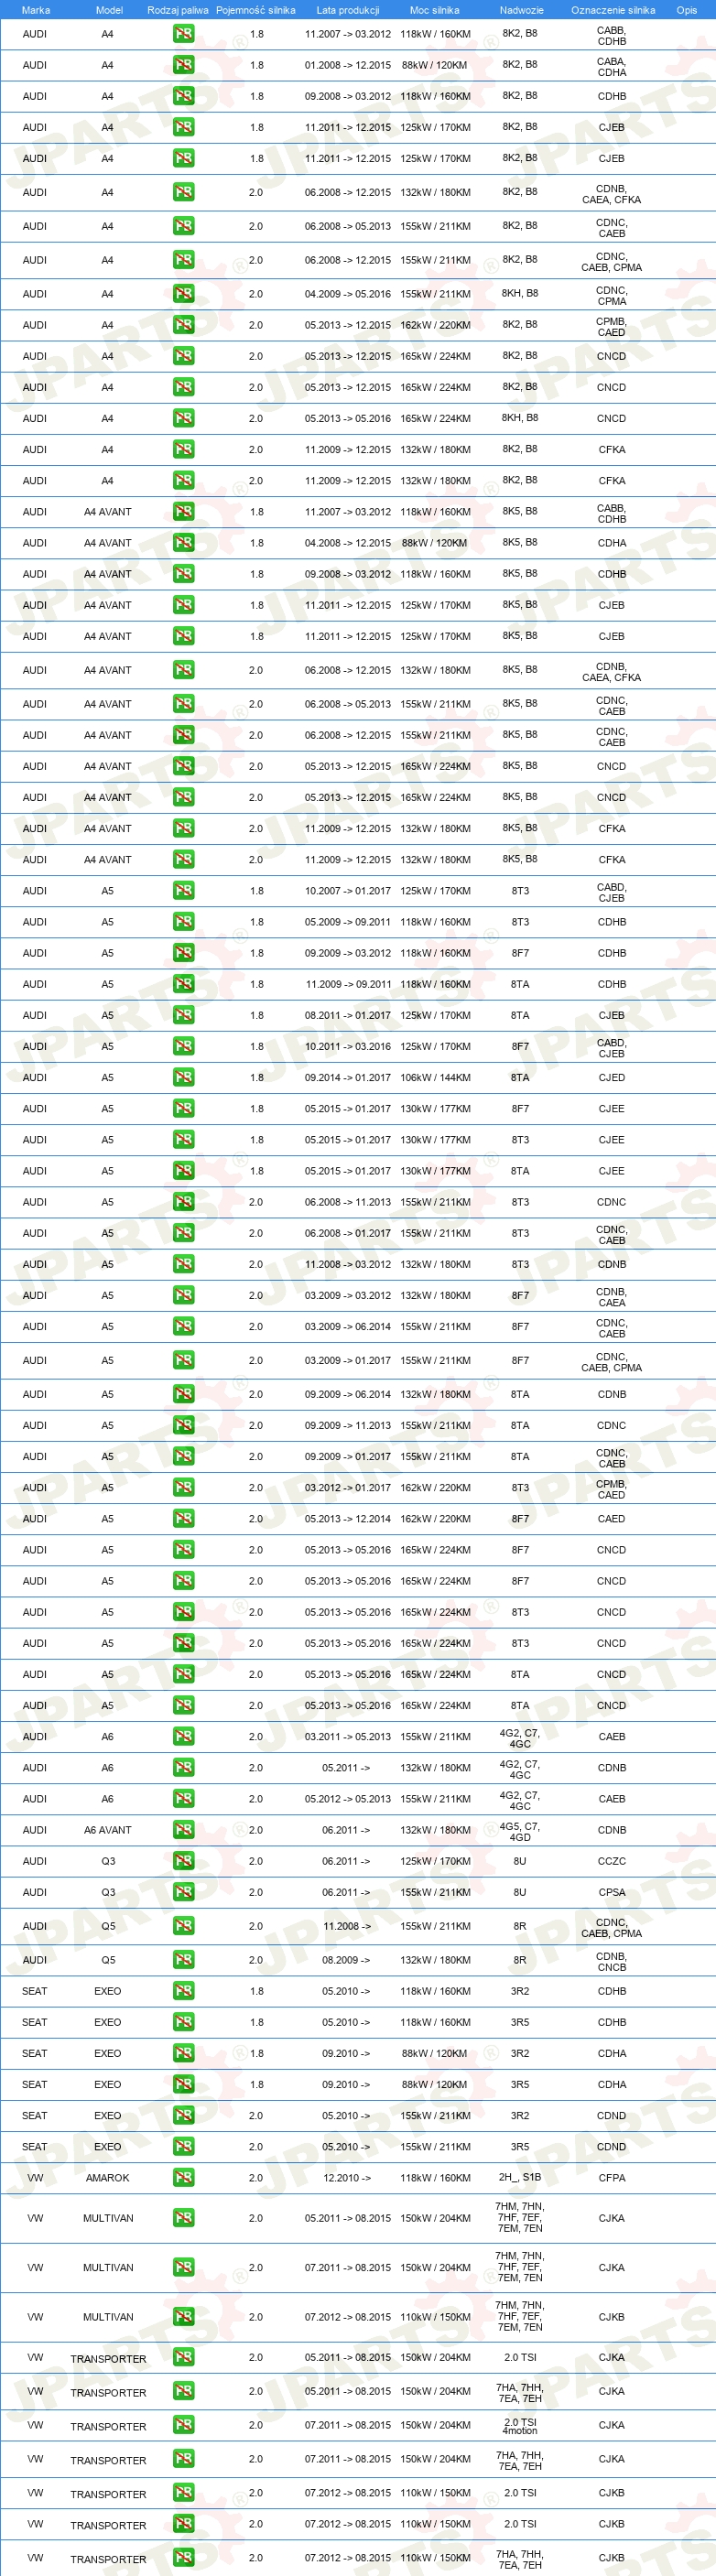Click the Opis column header

pyautogui.click(x=687, y=10)
